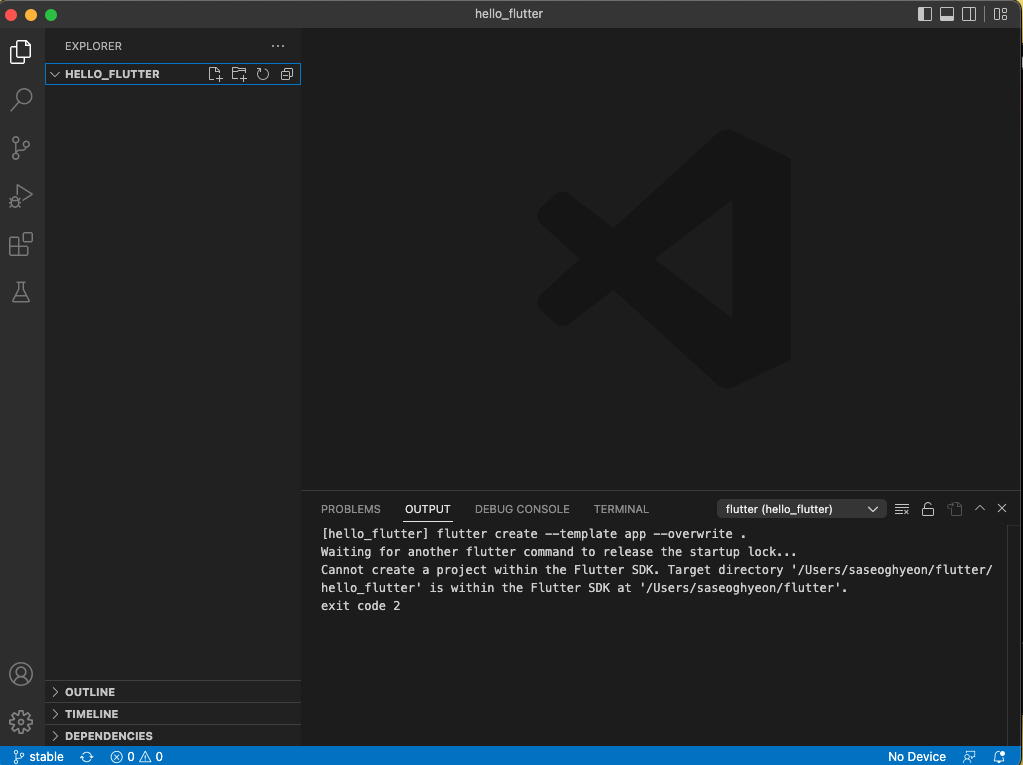
Task: Toggle output auto-scroll lock
Action: tap(928, 509)
